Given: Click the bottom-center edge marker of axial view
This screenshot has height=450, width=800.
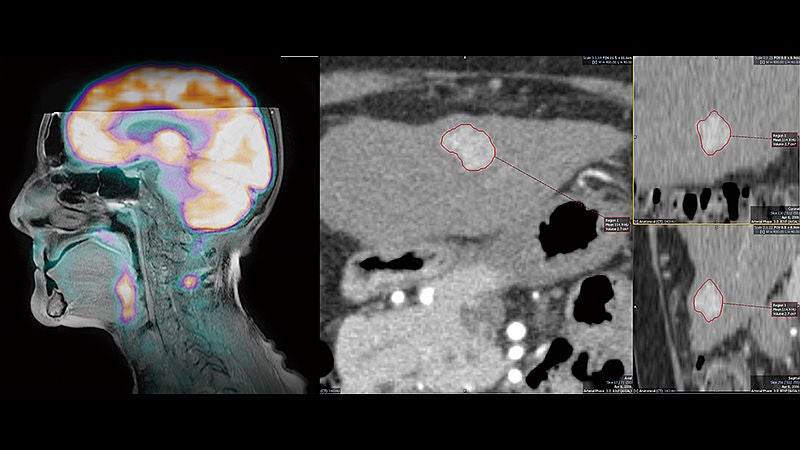Looking at the screenshot, I should tap(464, 391).
